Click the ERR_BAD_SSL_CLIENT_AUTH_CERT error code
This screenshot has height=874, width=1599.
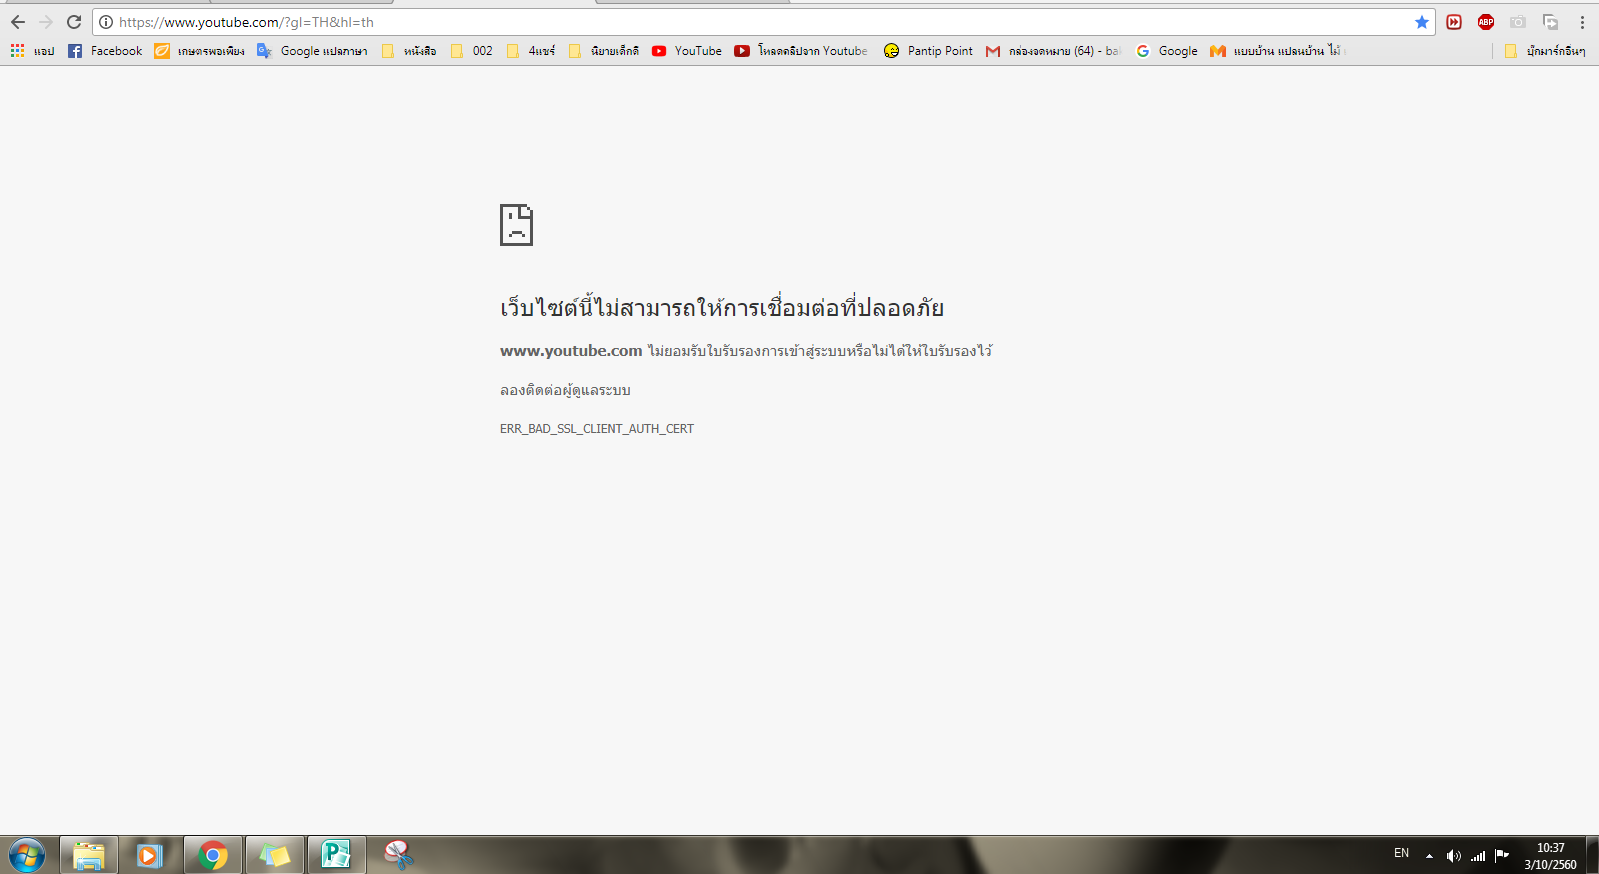(597, 429)
